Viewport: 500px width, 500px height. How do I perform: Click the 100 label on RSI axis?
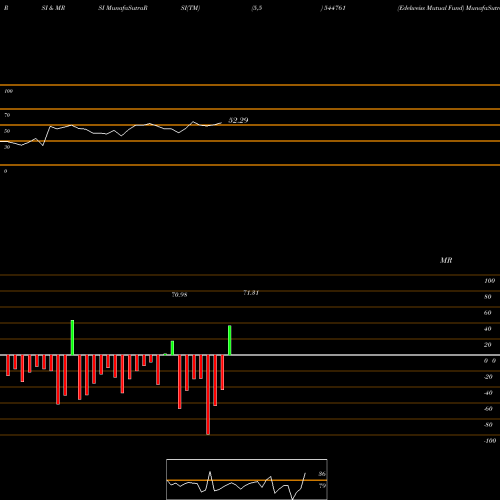point(8,91)
